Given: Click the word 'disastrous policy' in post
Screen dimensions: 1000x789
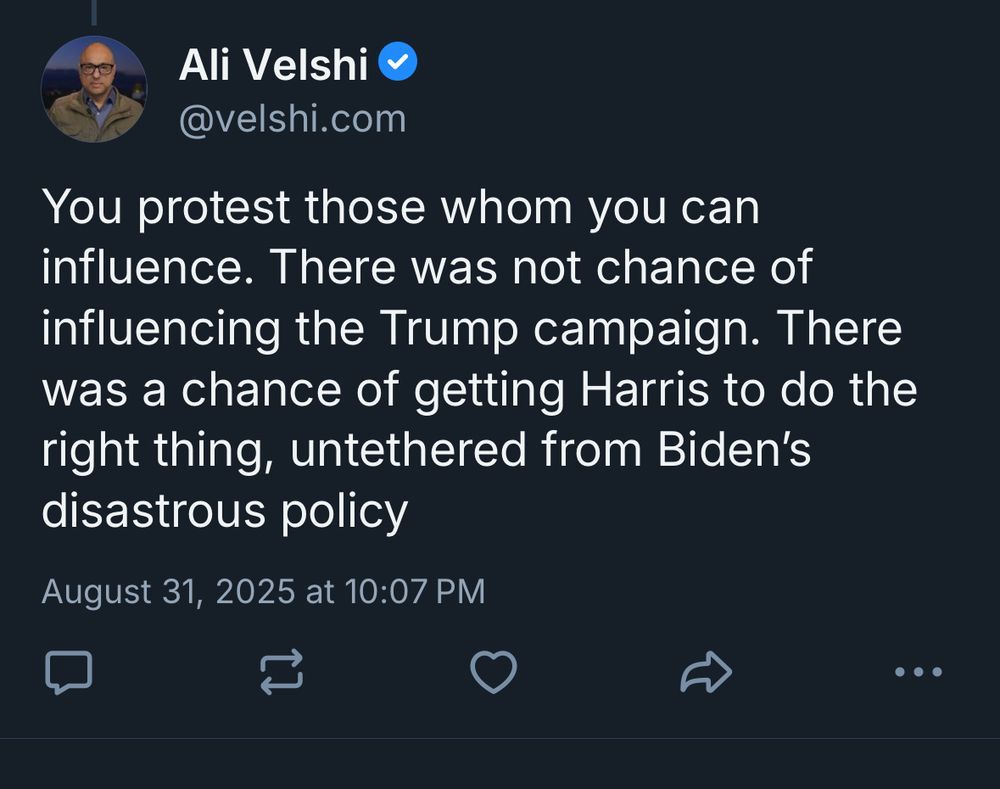Looking at the screenshot, I should click(224, 512).
